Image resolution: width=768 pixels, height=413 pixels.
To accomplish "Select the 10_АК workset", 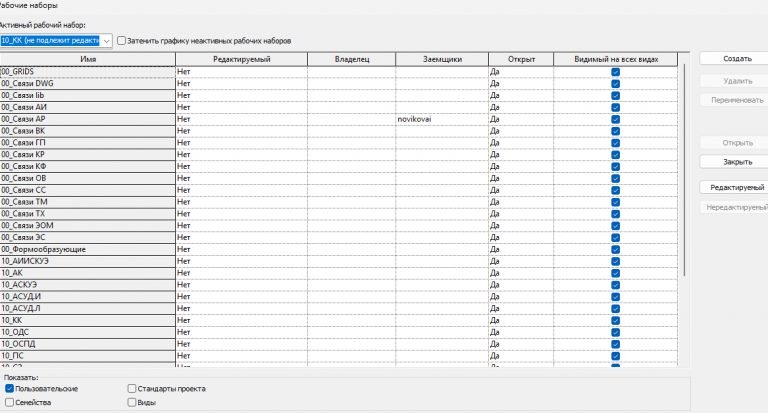I will pos(88,273).
